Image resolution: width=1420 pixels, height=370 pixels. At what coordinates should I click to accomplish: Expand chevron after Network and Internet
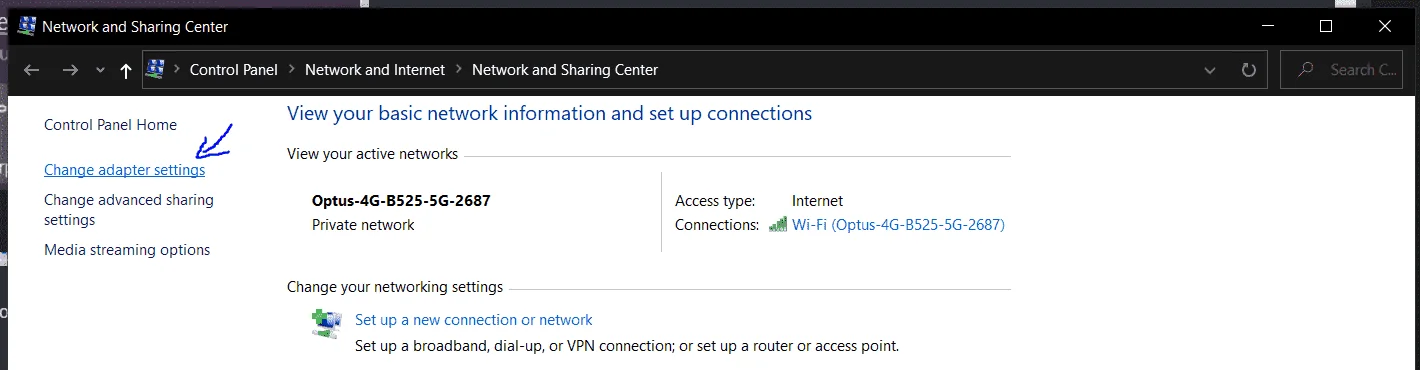point(459,70)
